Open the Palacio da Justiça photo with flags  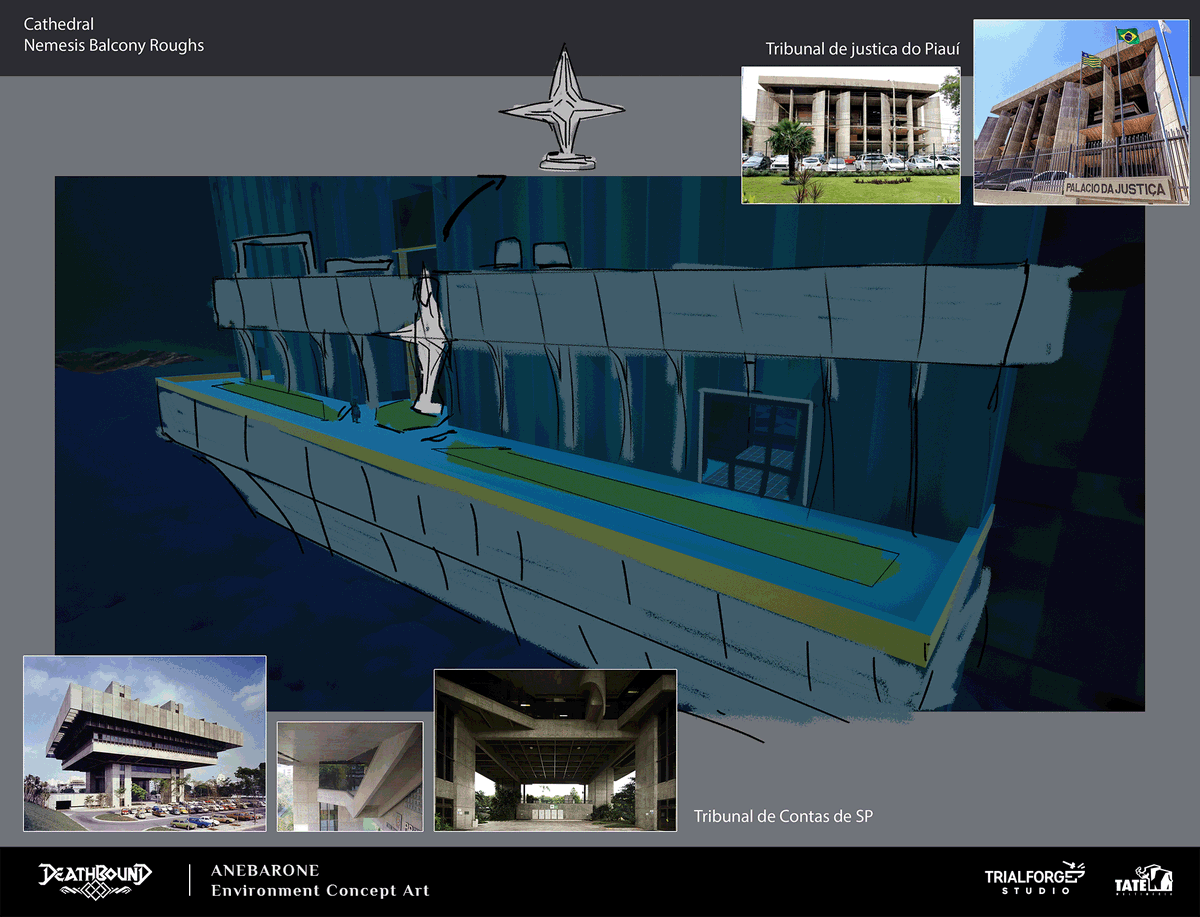[x=1081, y=113]
